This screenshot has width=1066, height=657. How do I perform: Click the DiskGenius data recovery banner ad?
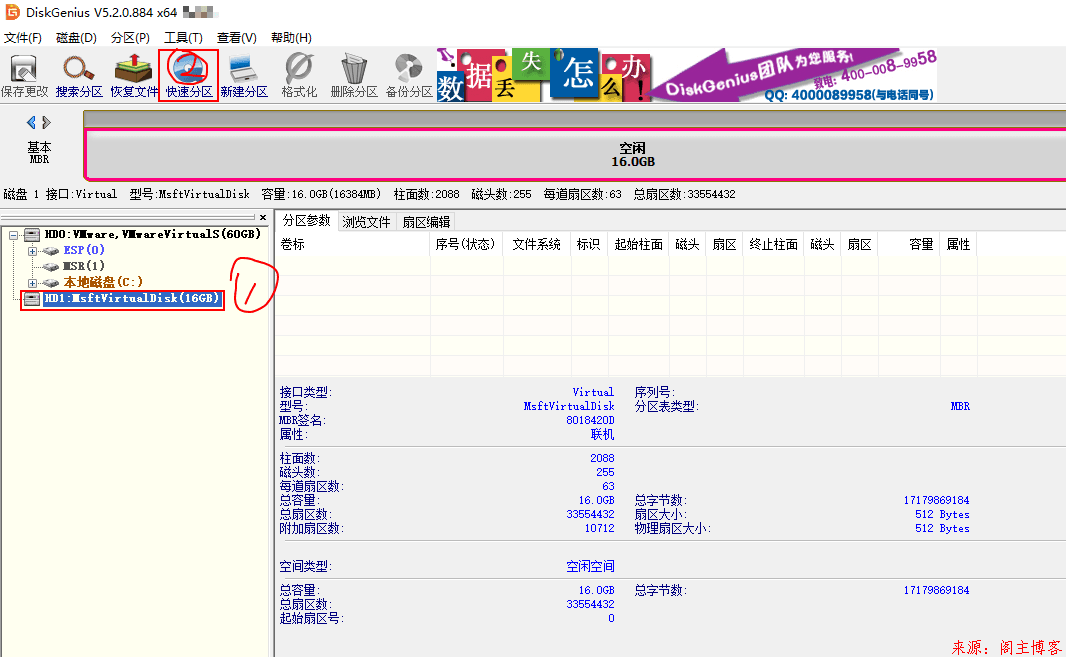tap(687, 75)
